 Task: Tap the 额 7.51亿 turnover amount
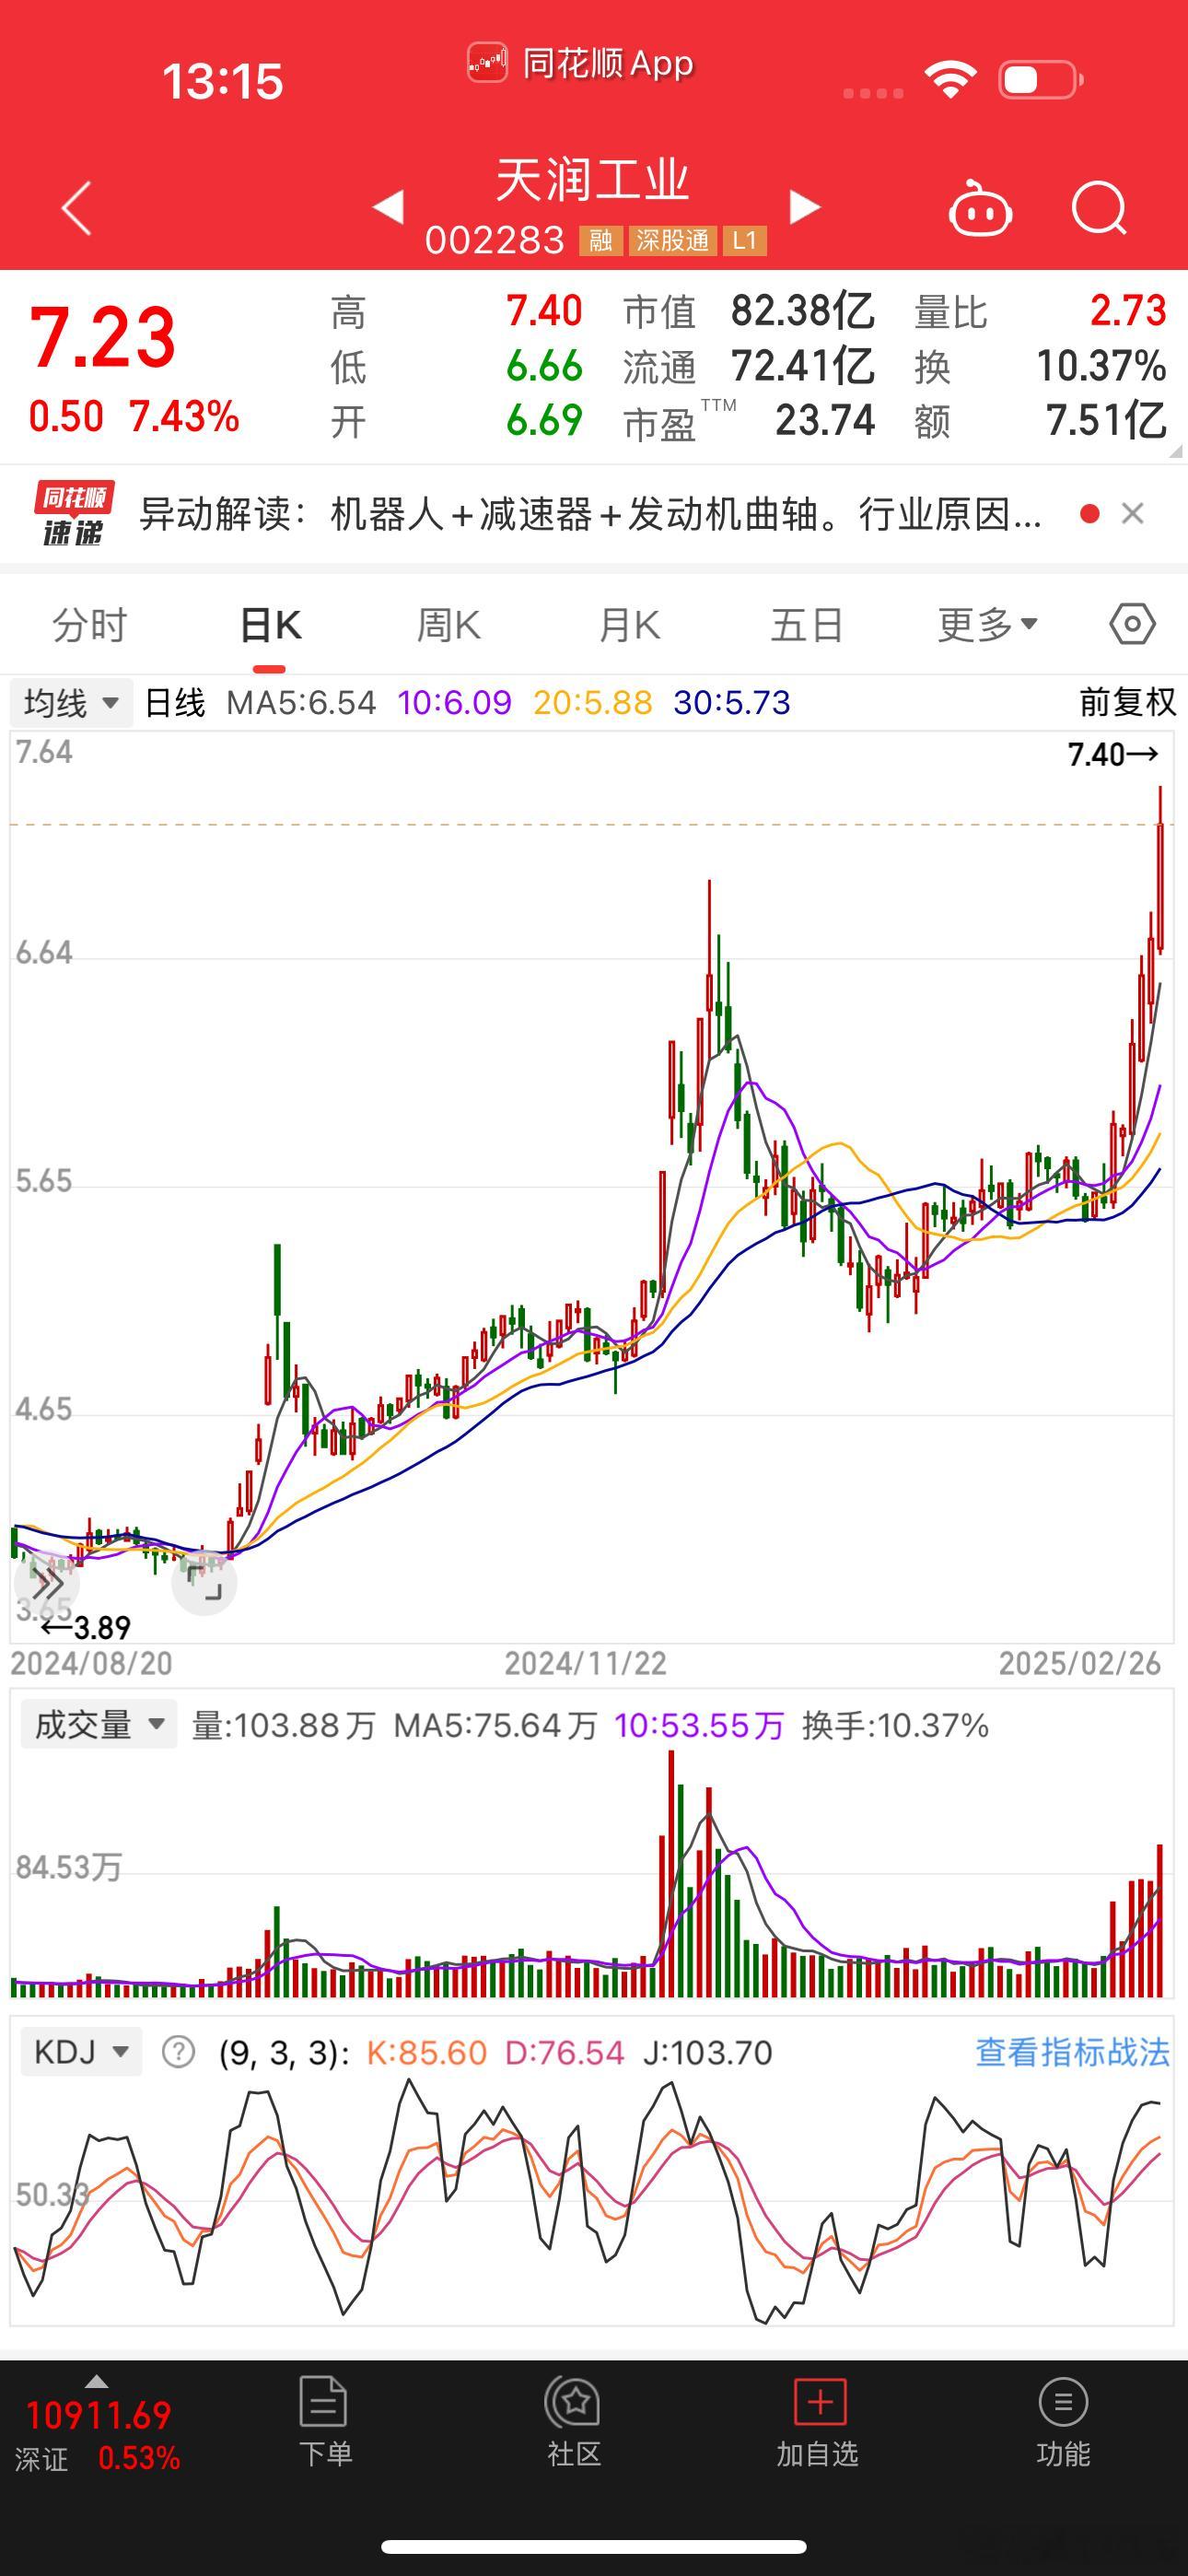coord(1106,421)
